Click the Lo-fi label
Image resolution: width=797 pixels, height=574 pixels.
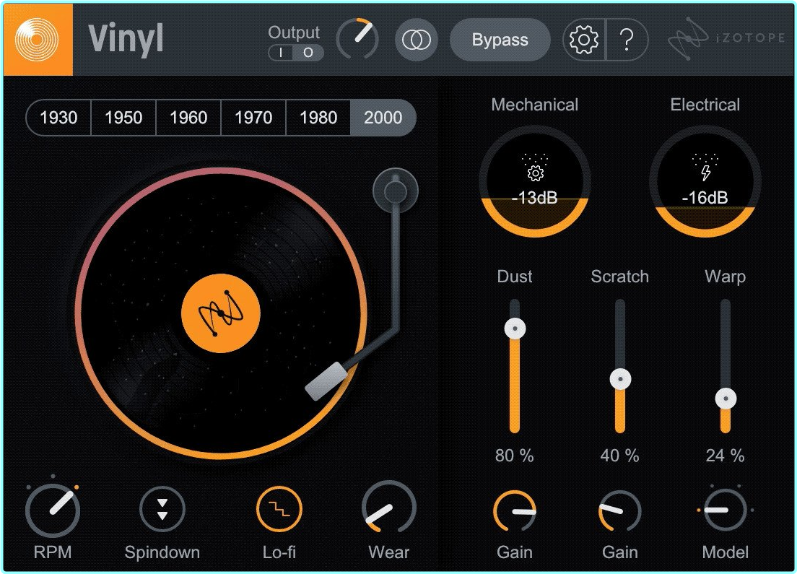[x=279, y=552]
